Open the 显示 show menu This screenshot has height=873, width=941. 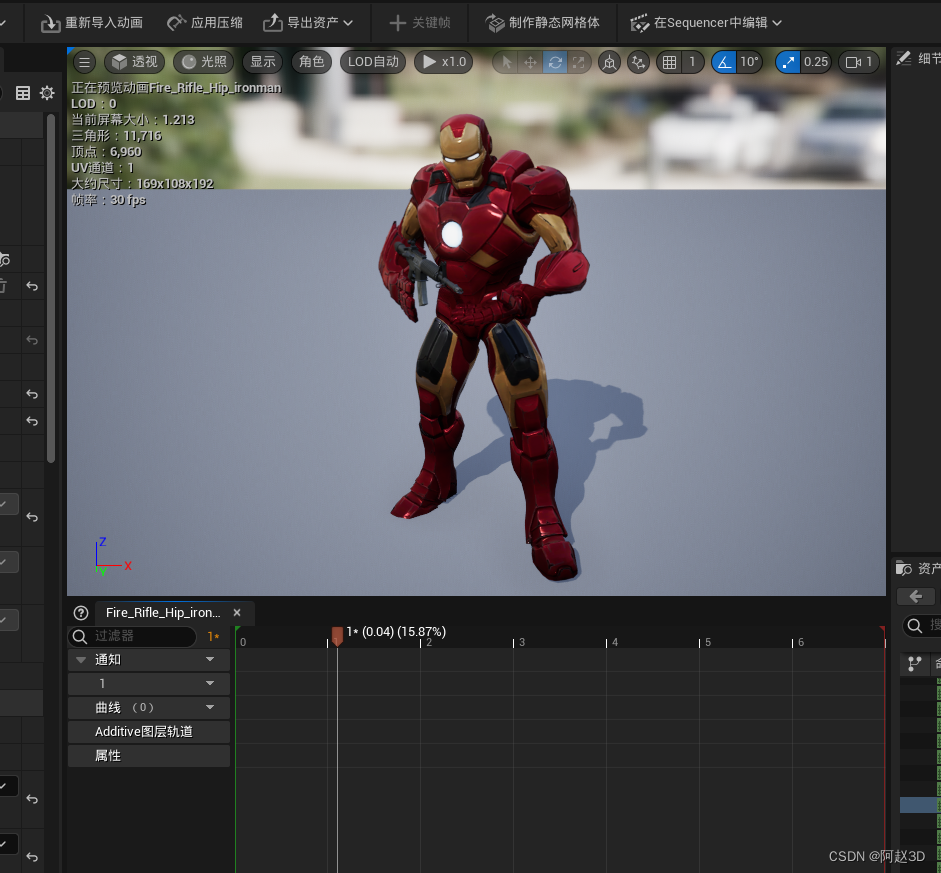coord(262,62)
